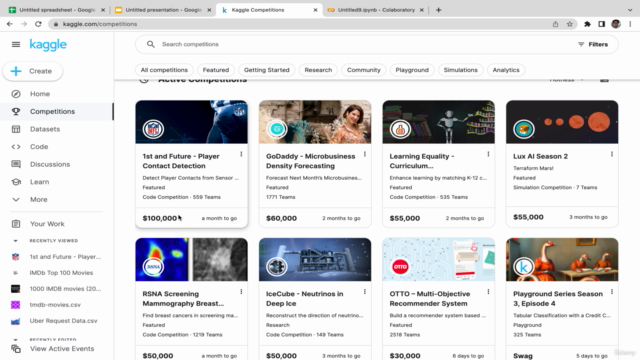Reload the page
This screenshot has width=640, height=360.
tap(38, 24)
